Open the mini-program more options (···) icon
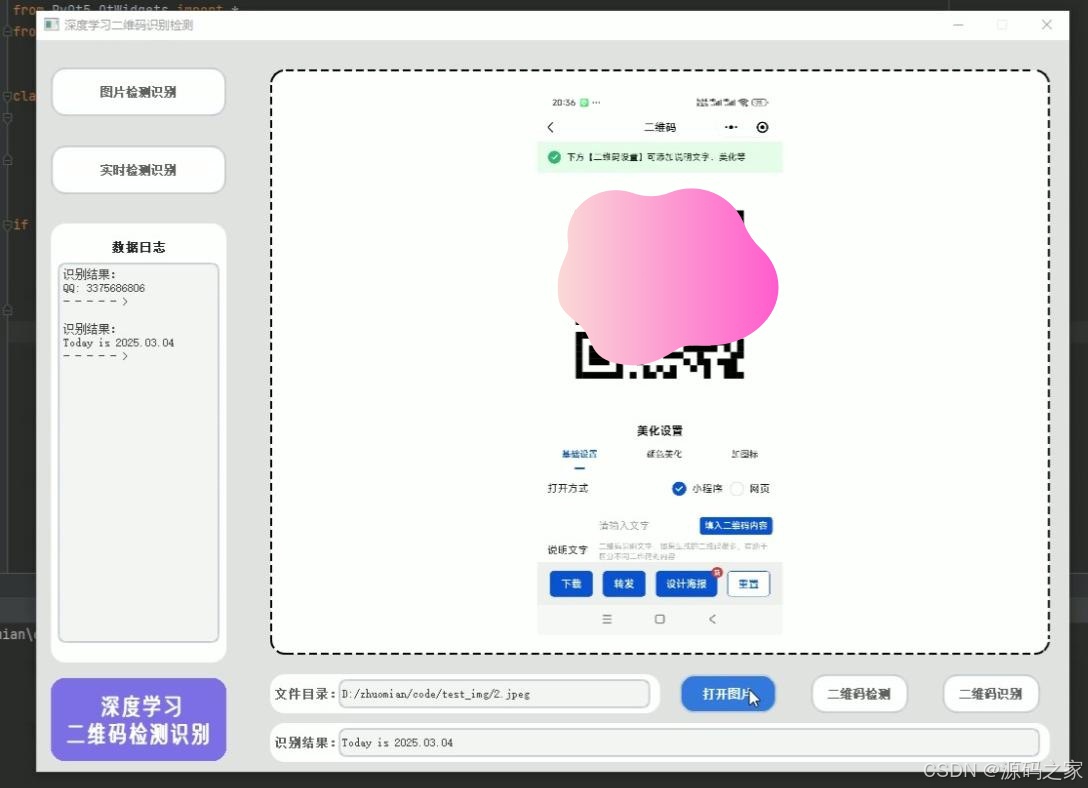The height and width of the screenshot is (788, 1088). click(731, 126)
